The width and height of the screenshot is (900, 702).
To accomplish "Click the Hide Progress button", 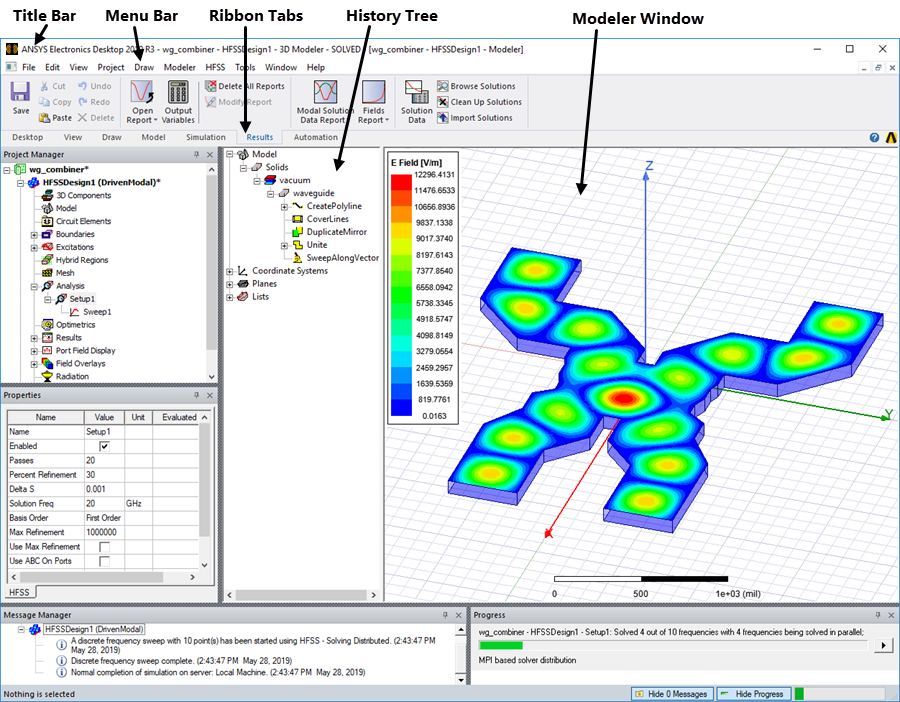I will point(753,694).
